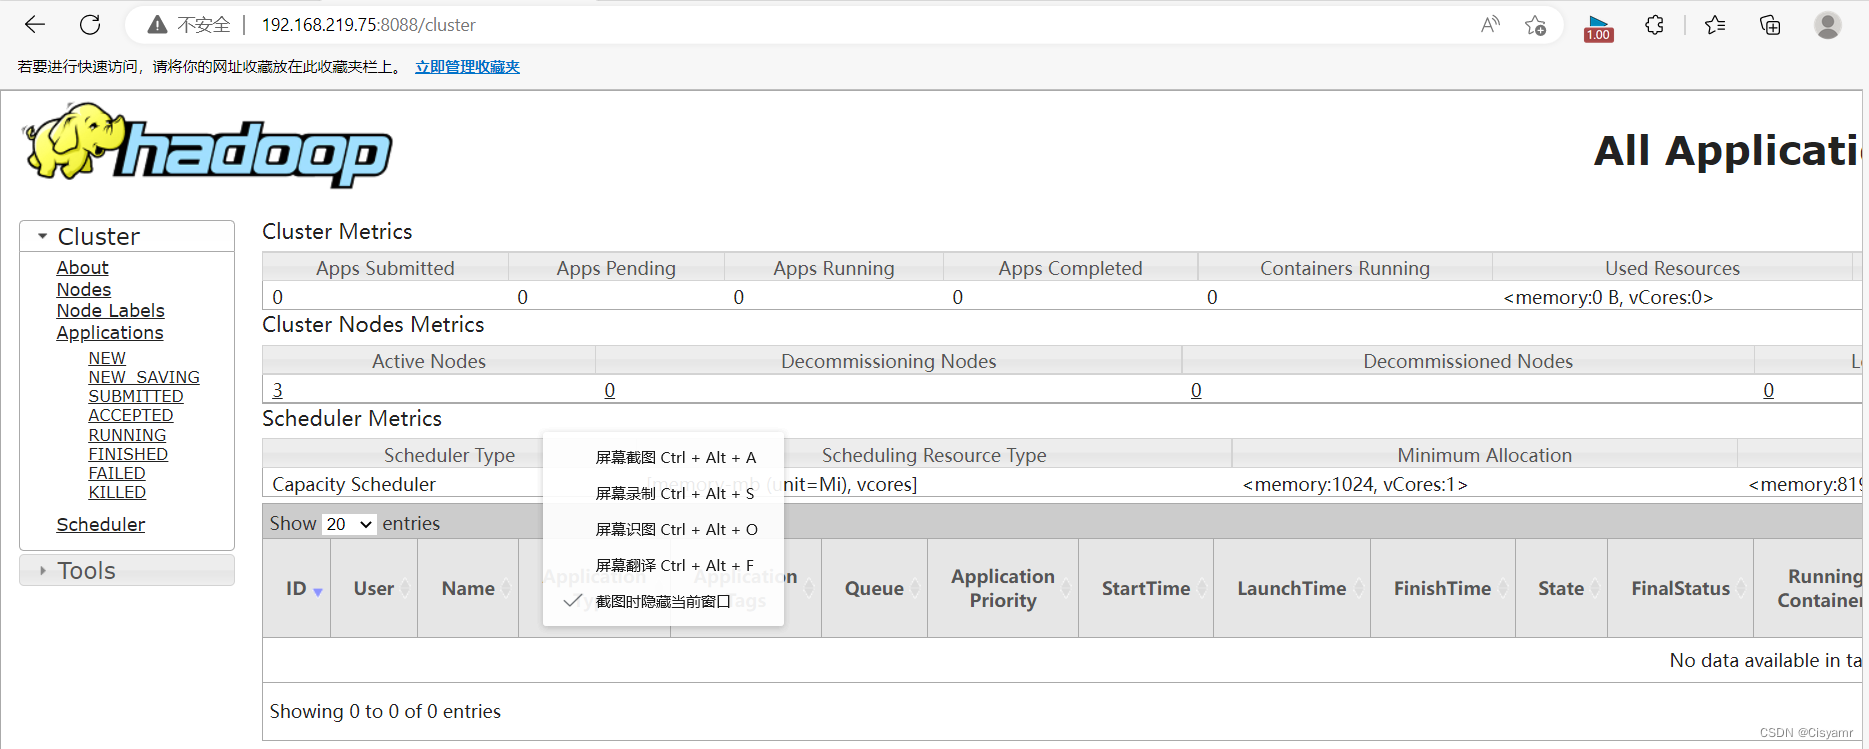Viewport: 1869px width, 749px height.
Task: Sort table by LaunchTime column header
Action: [1292, 589]
